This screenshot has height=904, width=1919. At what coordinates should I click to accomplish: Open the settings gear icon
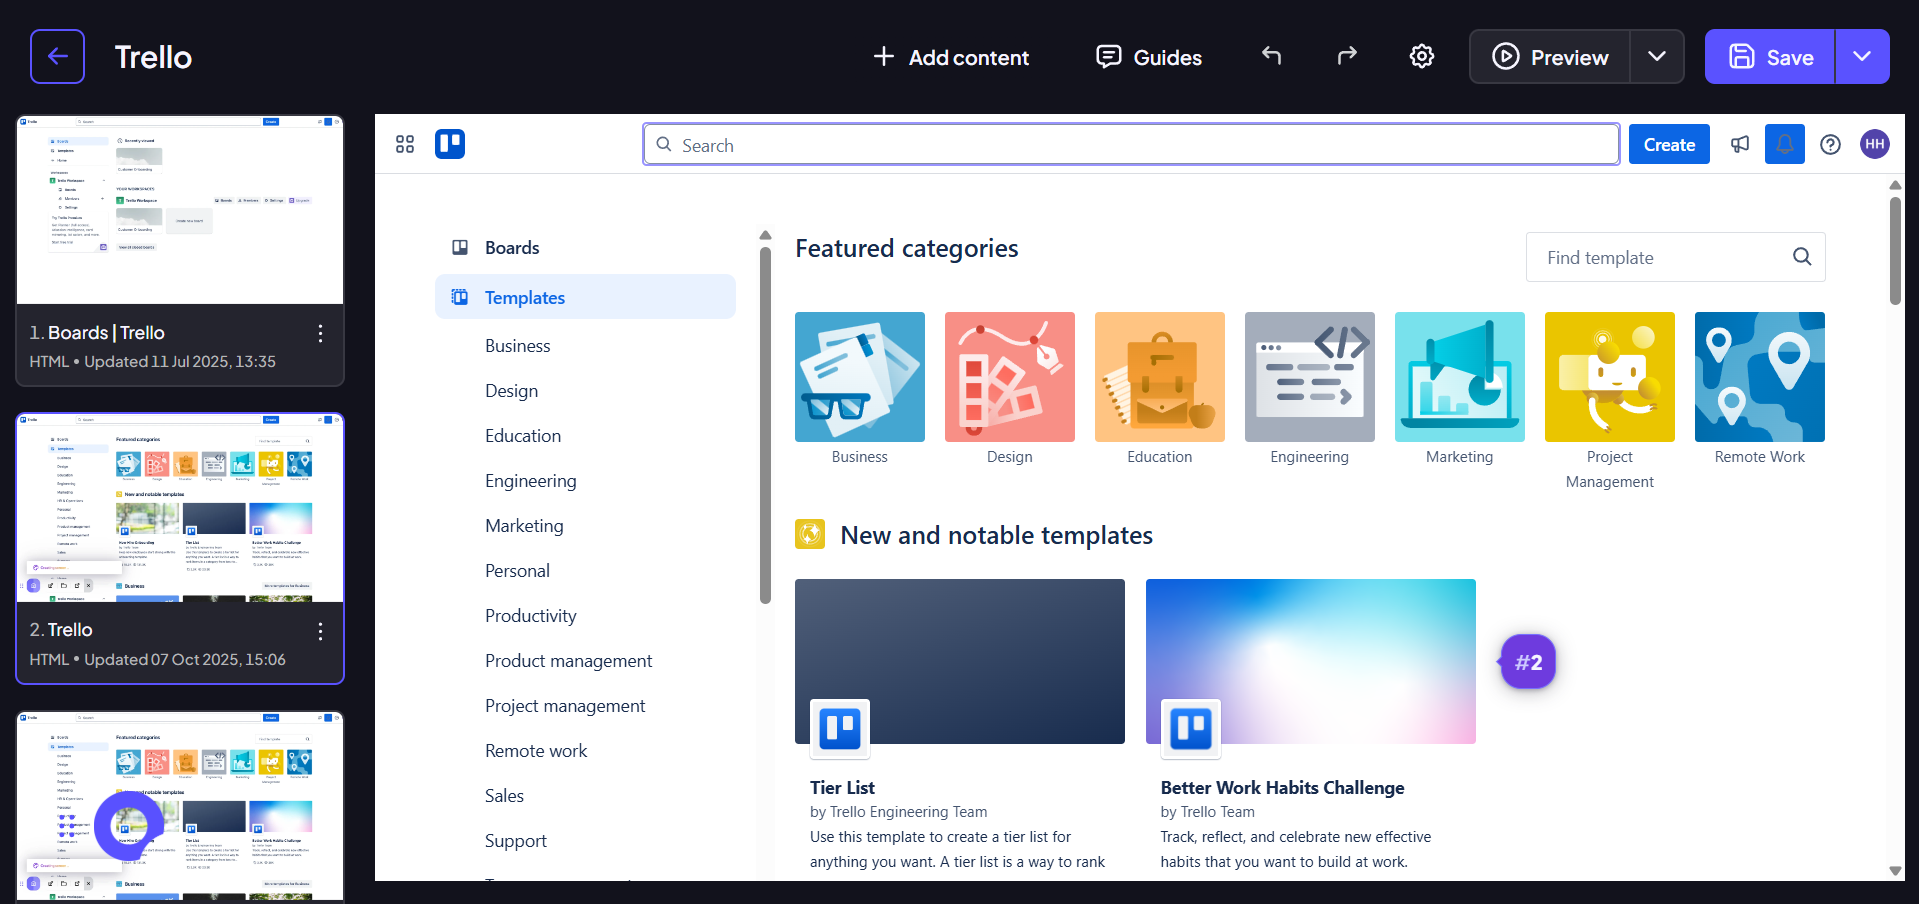[1422, 56]
